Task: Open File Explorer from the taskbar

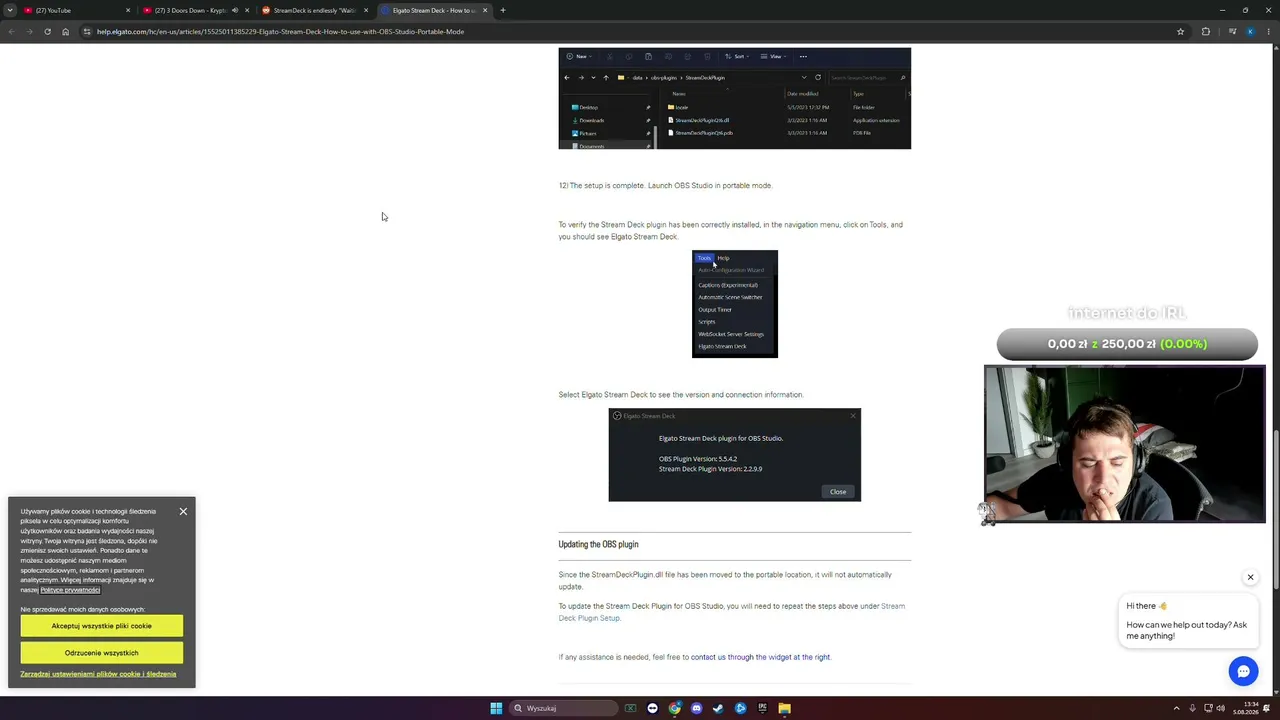Action: (x=784, y=708)
